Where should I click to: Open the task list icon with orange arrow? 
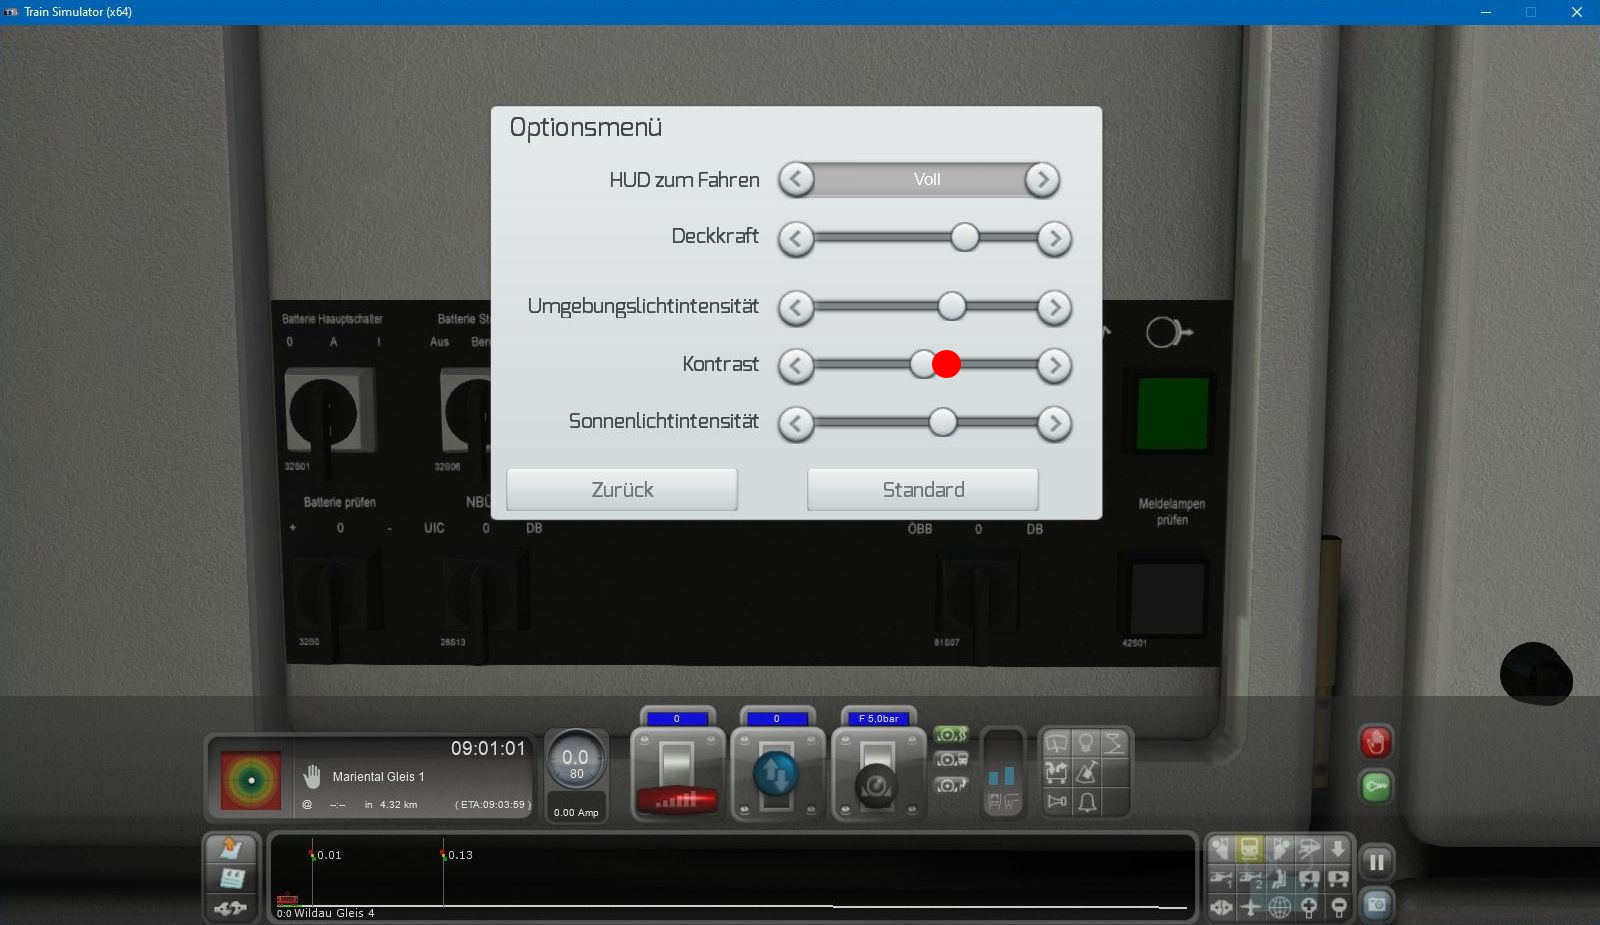click(231, 849)
